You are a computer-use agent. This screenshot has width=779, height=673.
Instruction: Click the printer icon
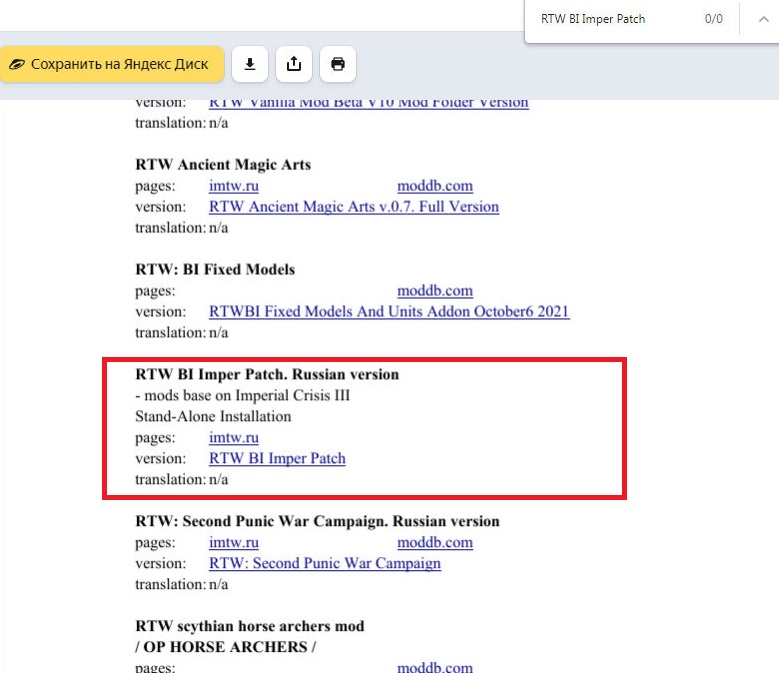pos(338,64)
